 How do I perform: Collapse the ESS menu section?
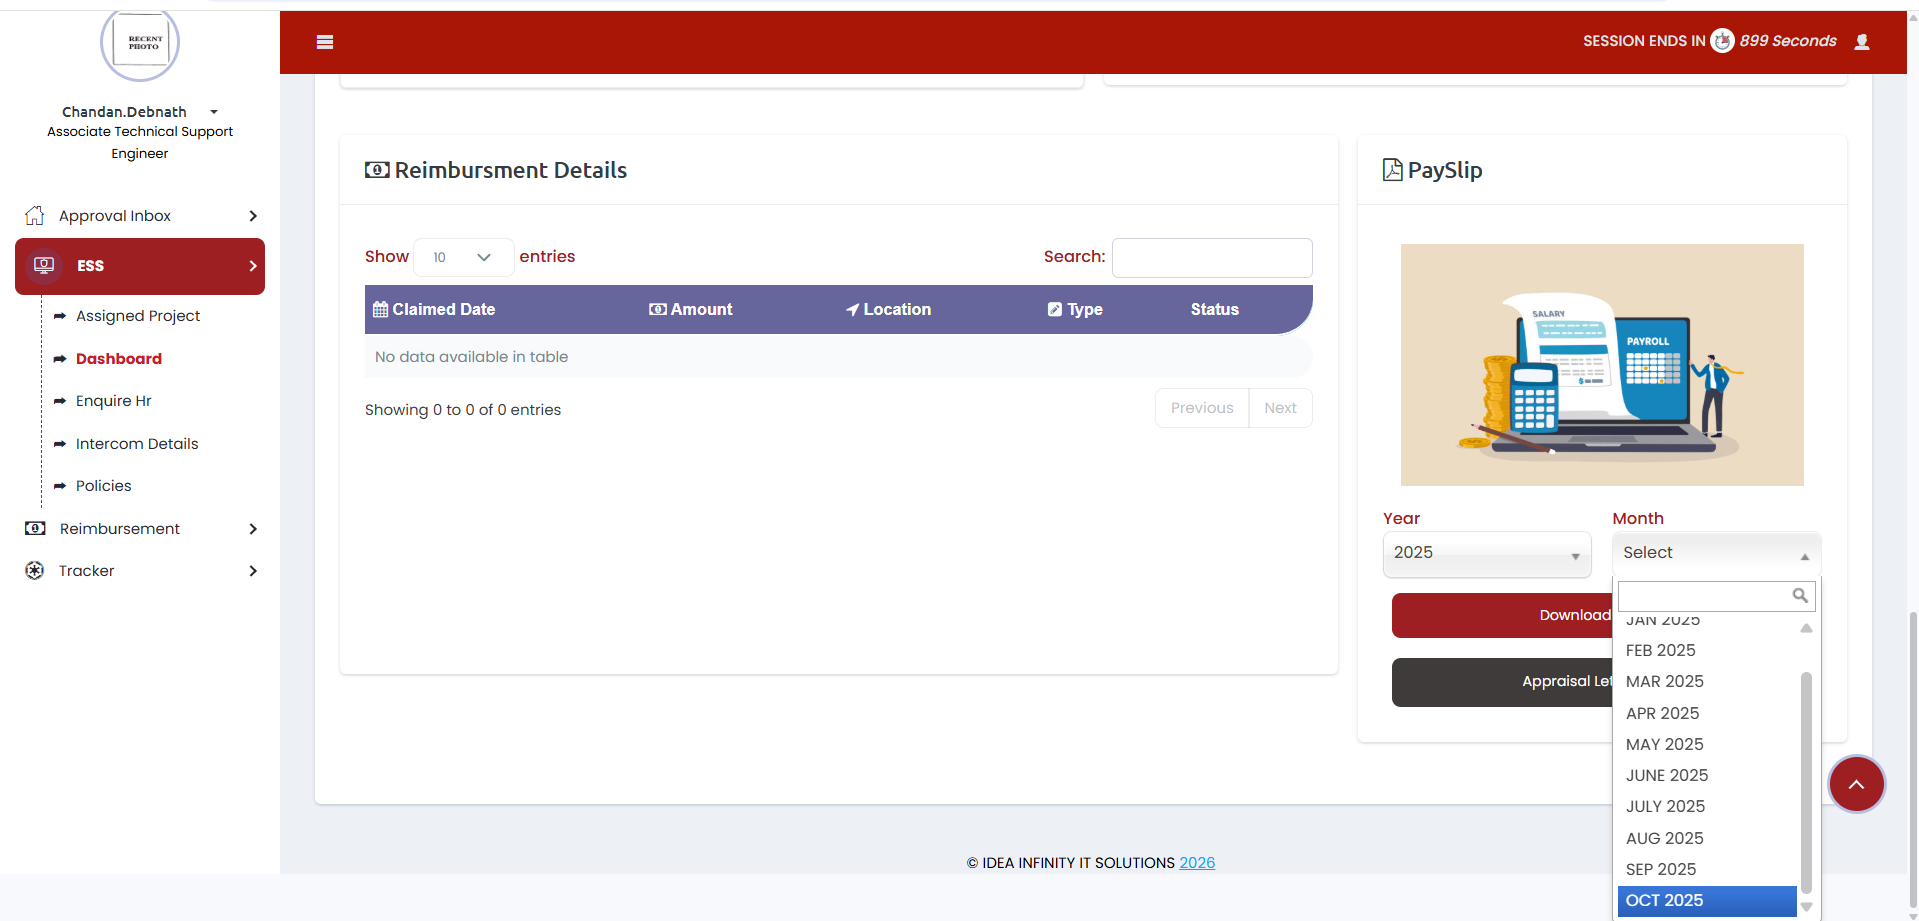[140, 266]
